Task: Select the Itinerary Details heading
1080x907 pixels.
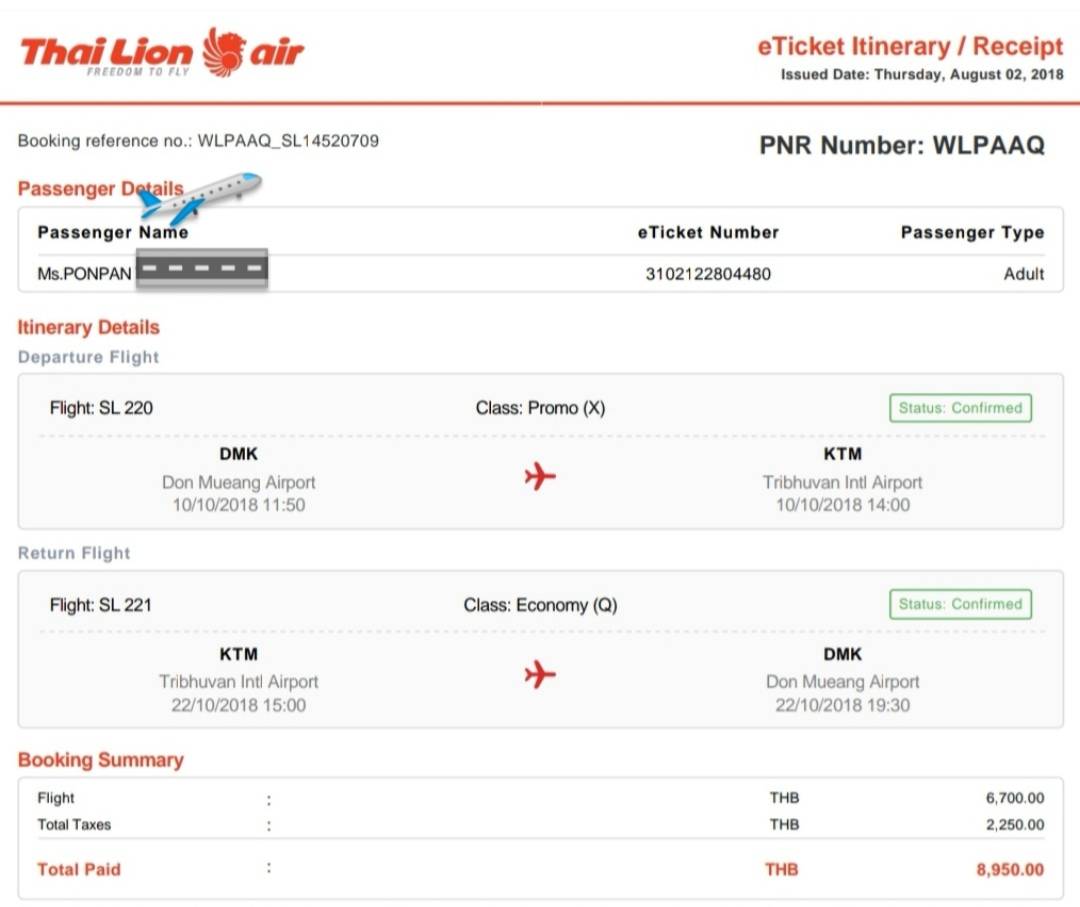Action: pos(88,327)
